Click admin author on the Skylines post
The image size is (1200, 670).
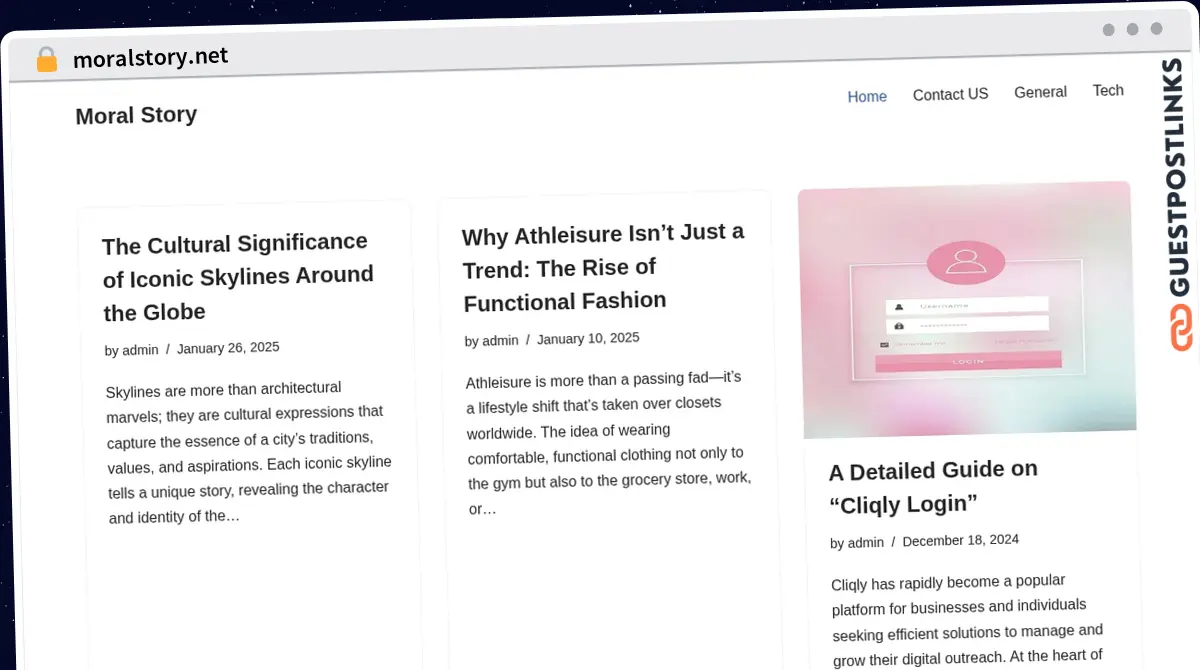coord(140,350)
